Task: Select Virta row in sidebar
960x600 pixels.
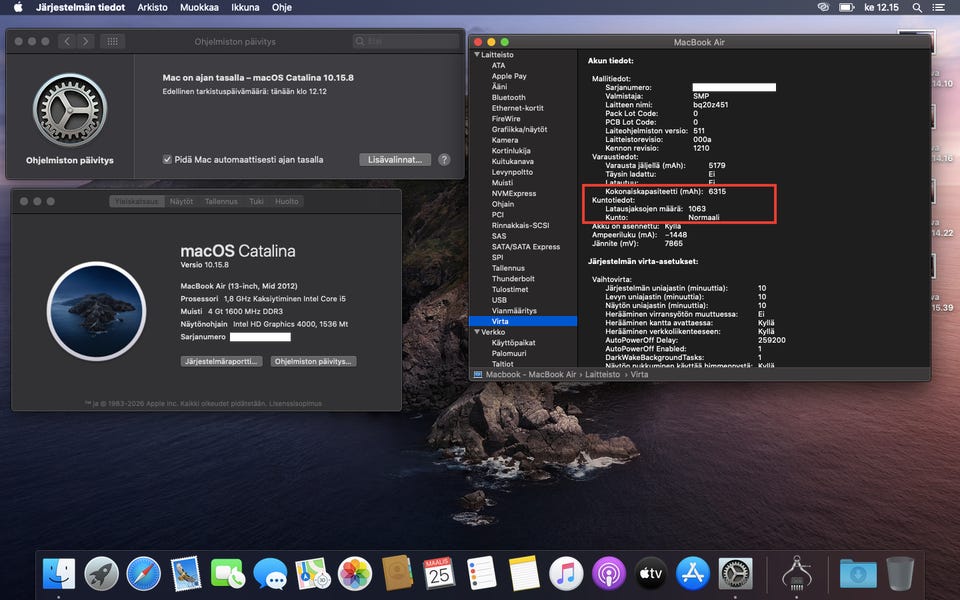Action: pyautogui.click(x=523, y=321)
